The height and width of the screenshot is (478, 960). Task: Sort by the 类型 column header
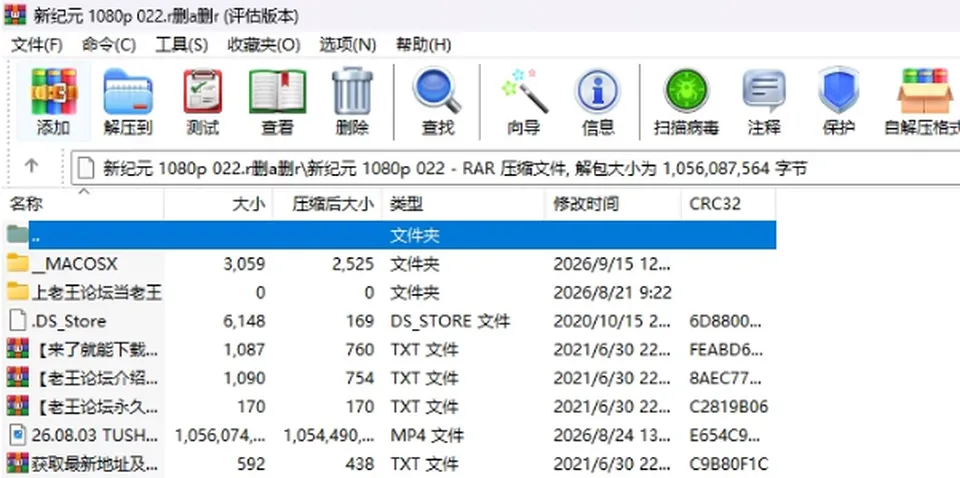463,204
